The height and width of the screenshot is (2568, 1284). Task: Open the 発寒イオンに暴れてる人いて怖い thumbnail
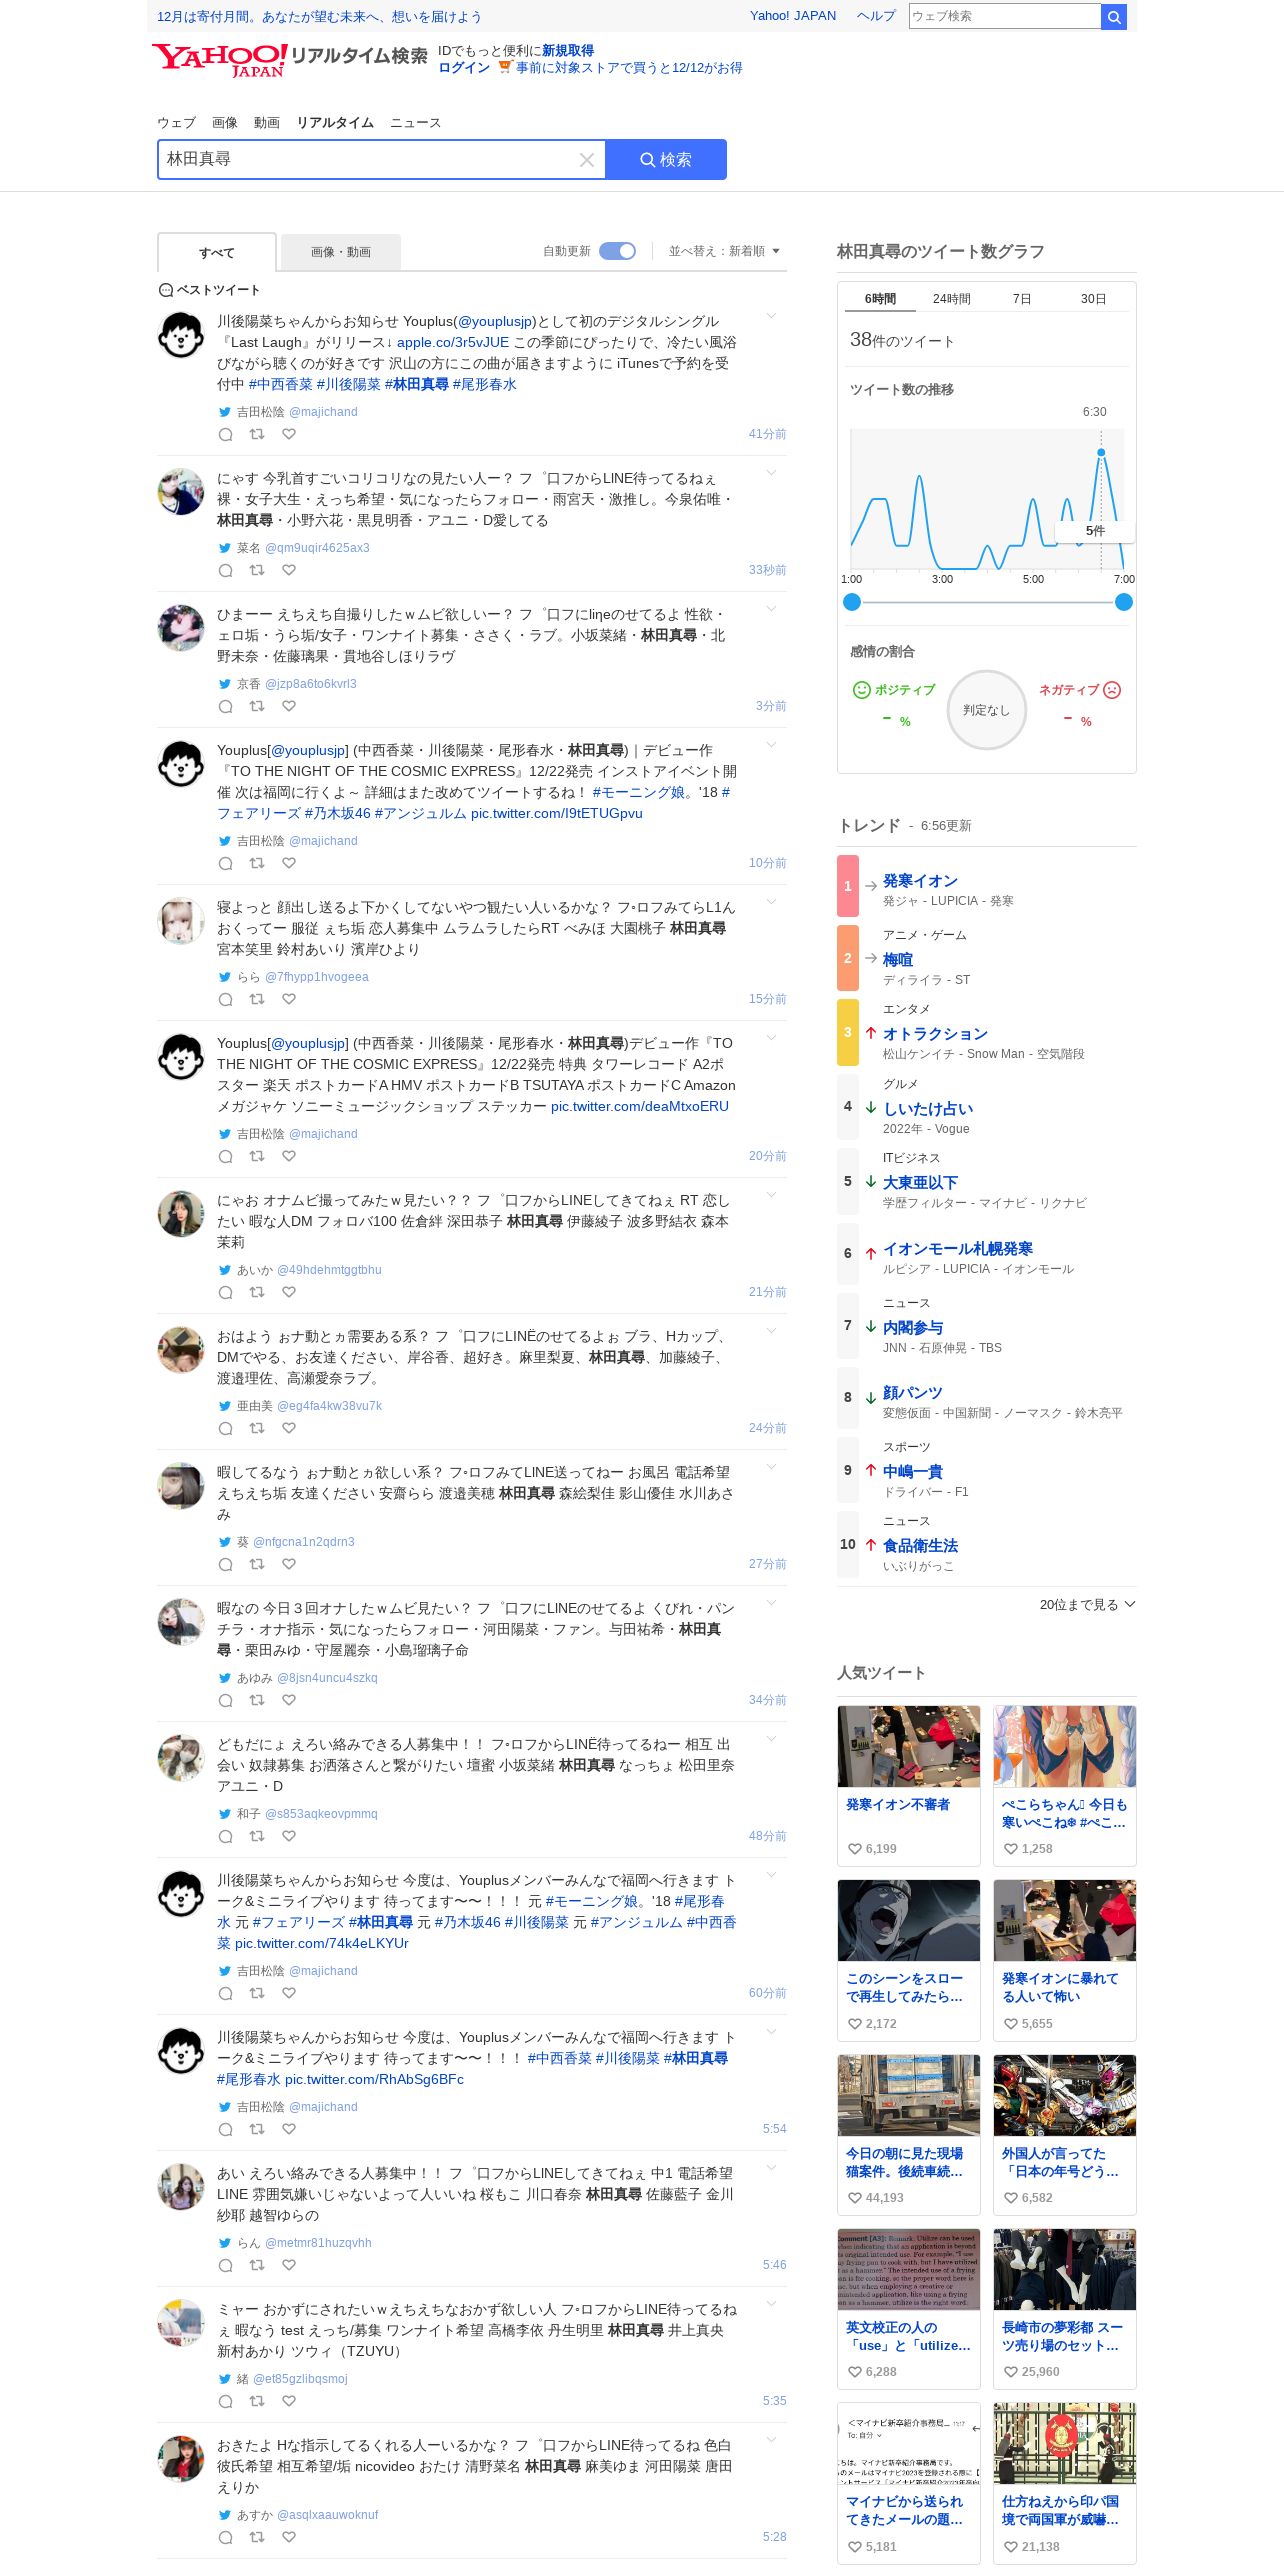1065,1920
